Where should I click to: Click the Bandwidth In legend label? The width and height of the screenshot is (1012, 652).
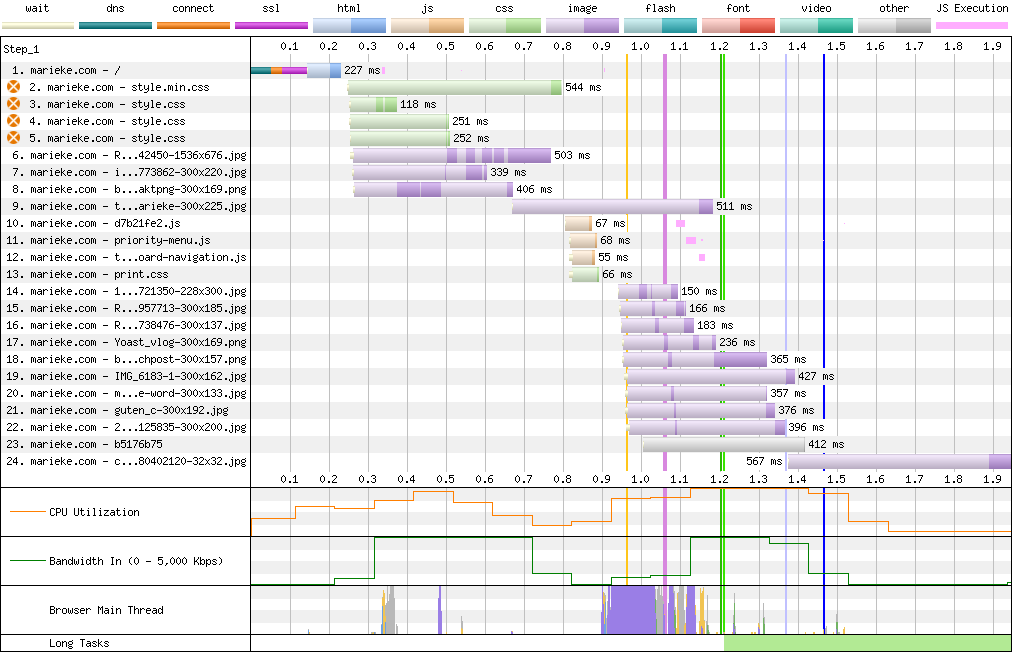136,561
